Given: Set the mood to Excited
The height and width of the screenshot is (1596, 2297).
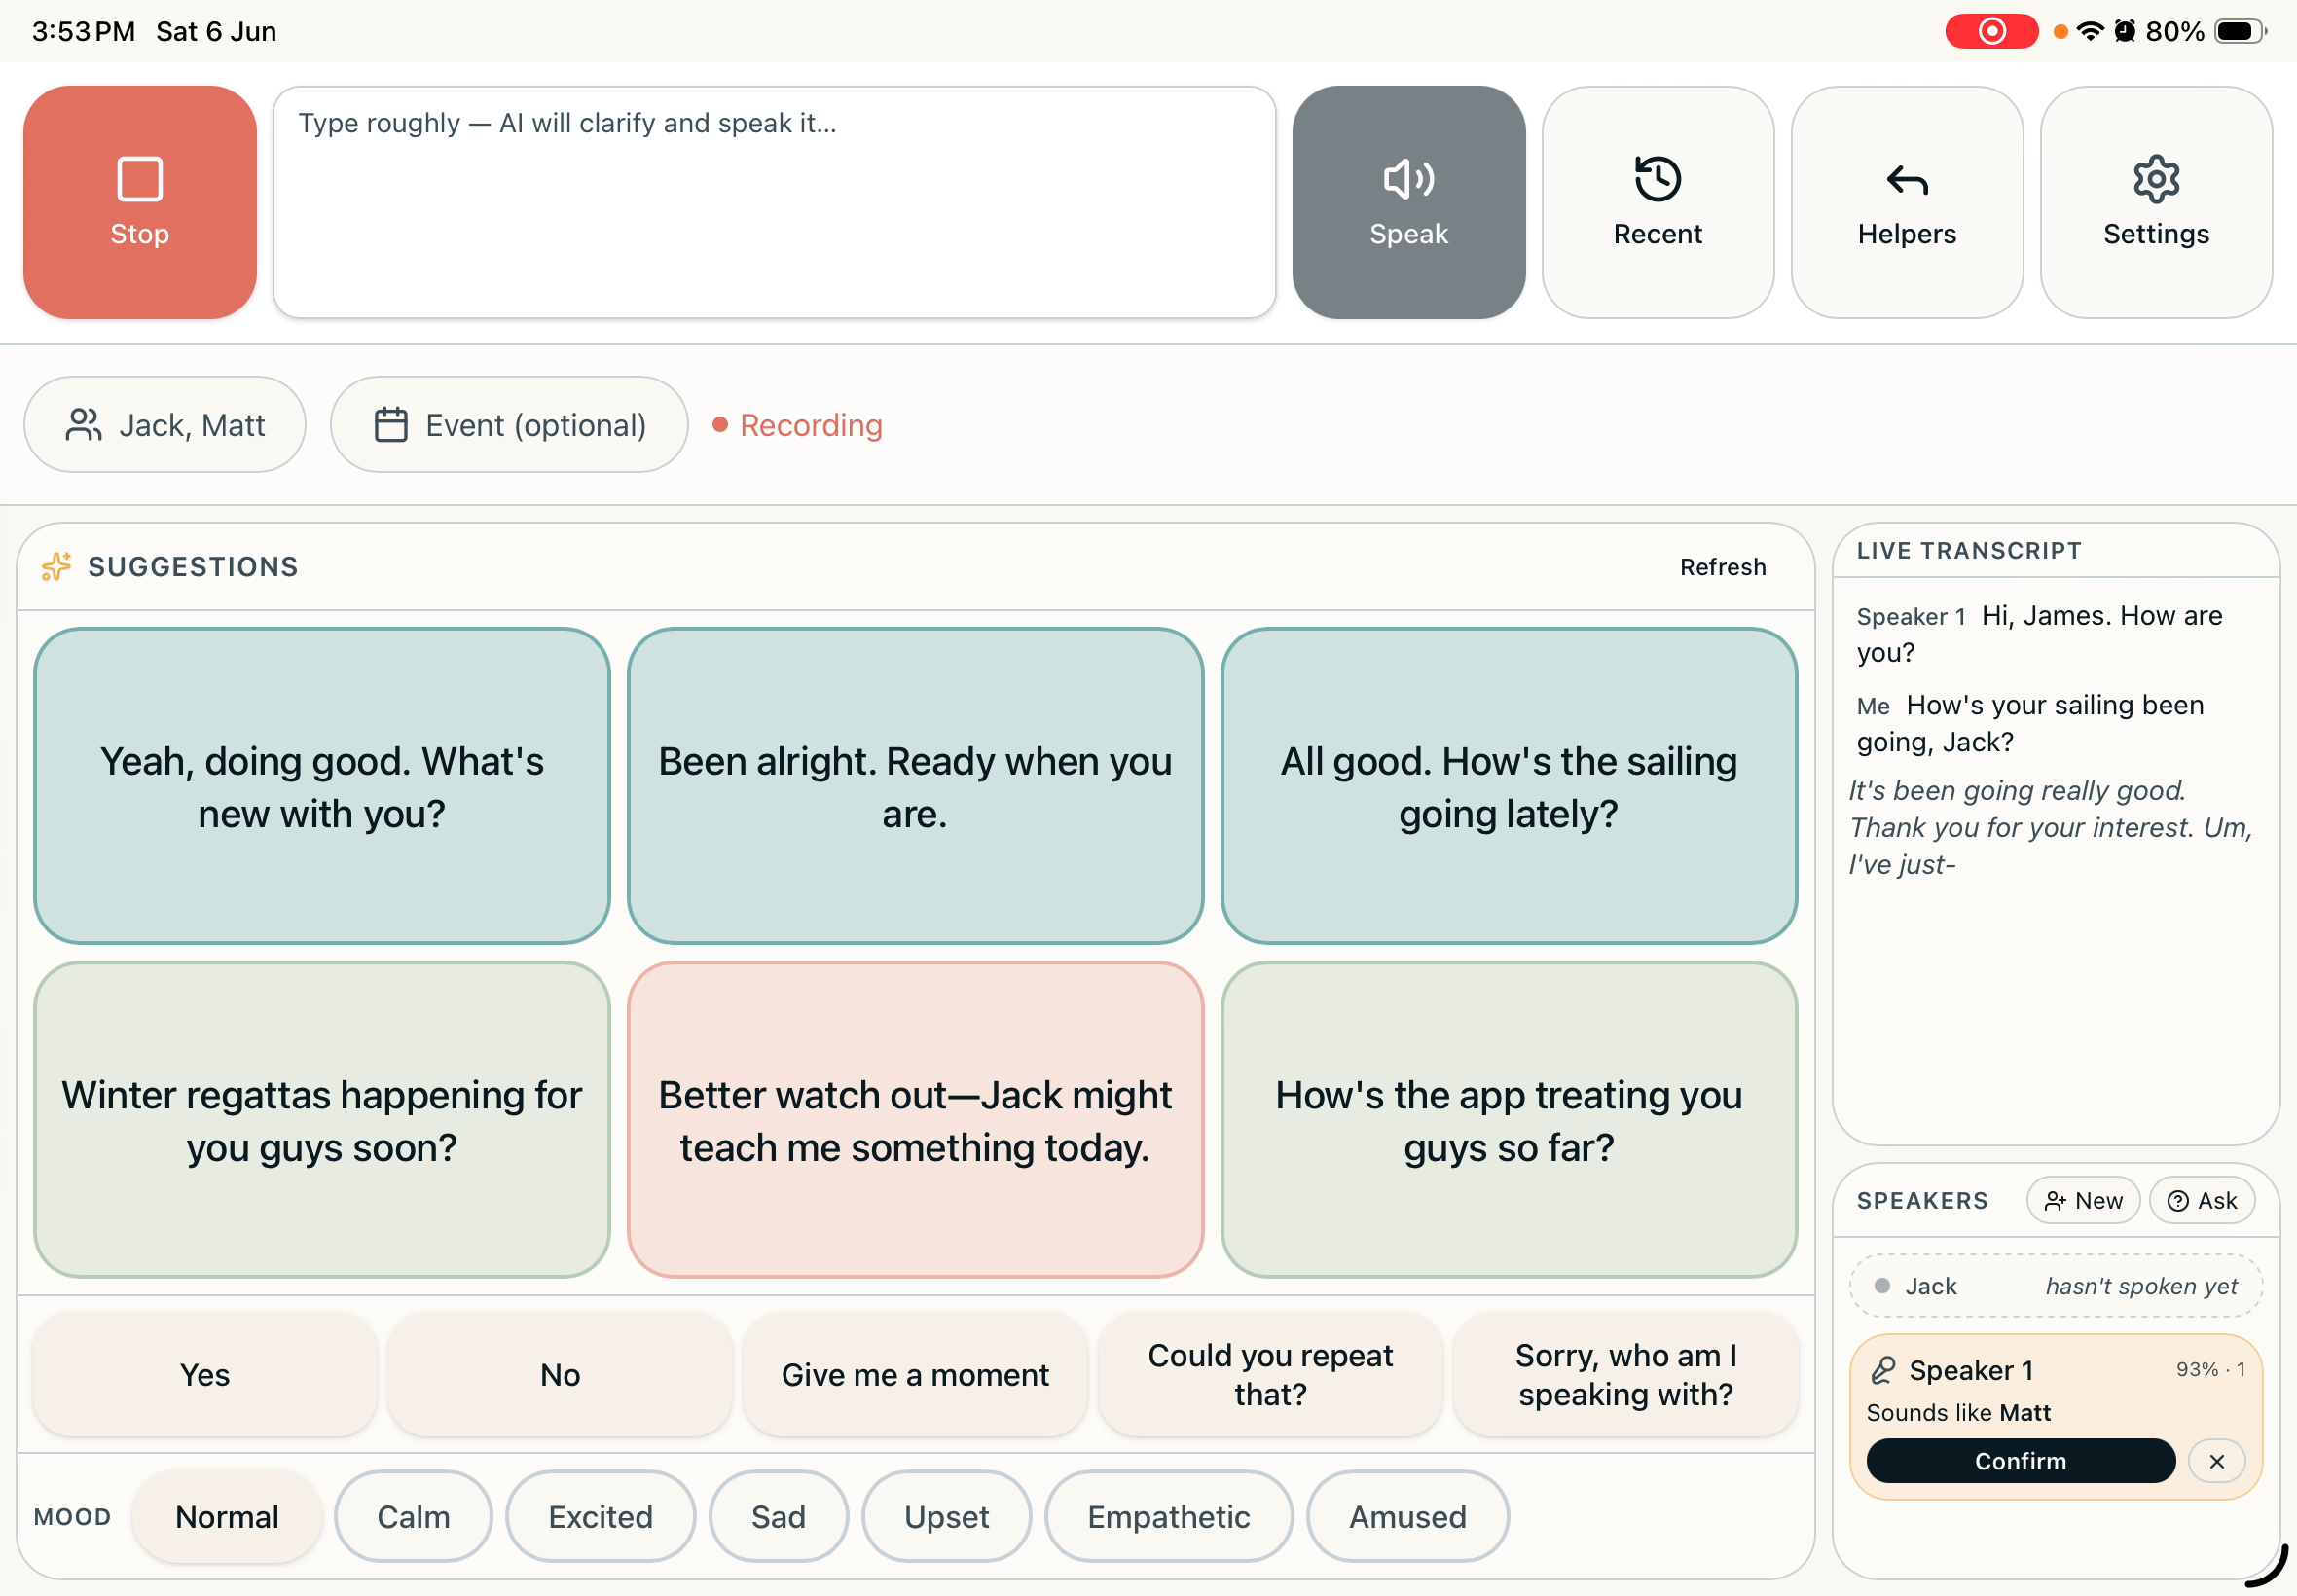Looking at the screenshot, I should 600,1517.
